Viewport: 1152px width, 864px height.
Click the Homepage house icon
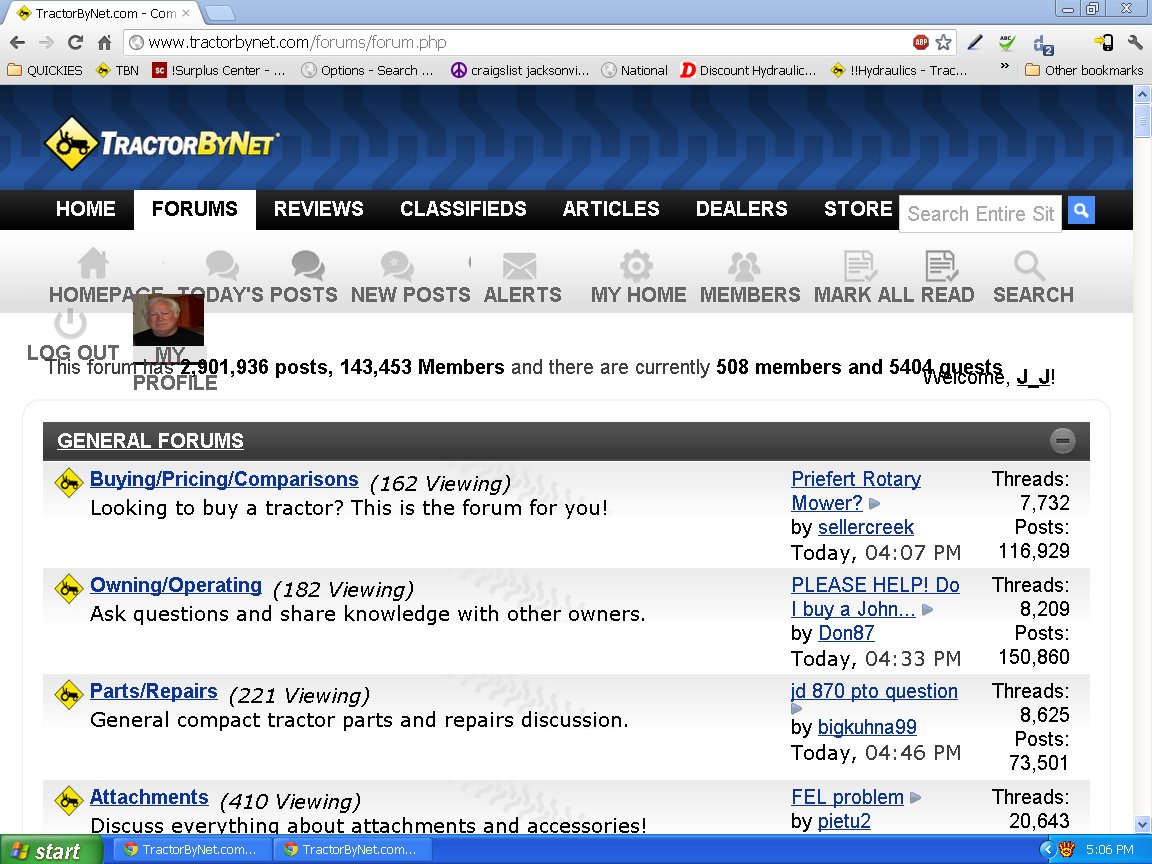point(93,265)
